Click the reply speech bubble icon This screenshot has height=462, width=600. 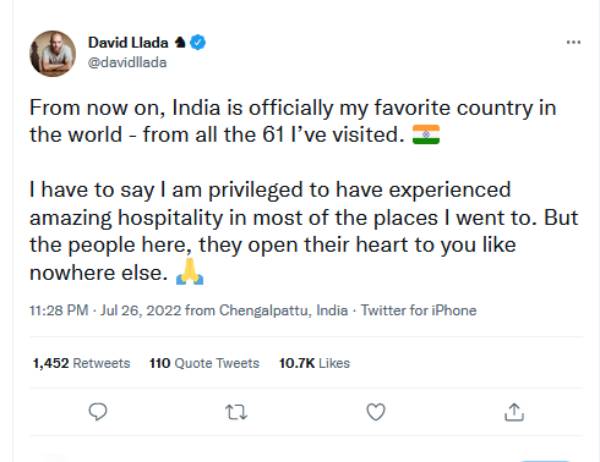[x=98, y=411]
